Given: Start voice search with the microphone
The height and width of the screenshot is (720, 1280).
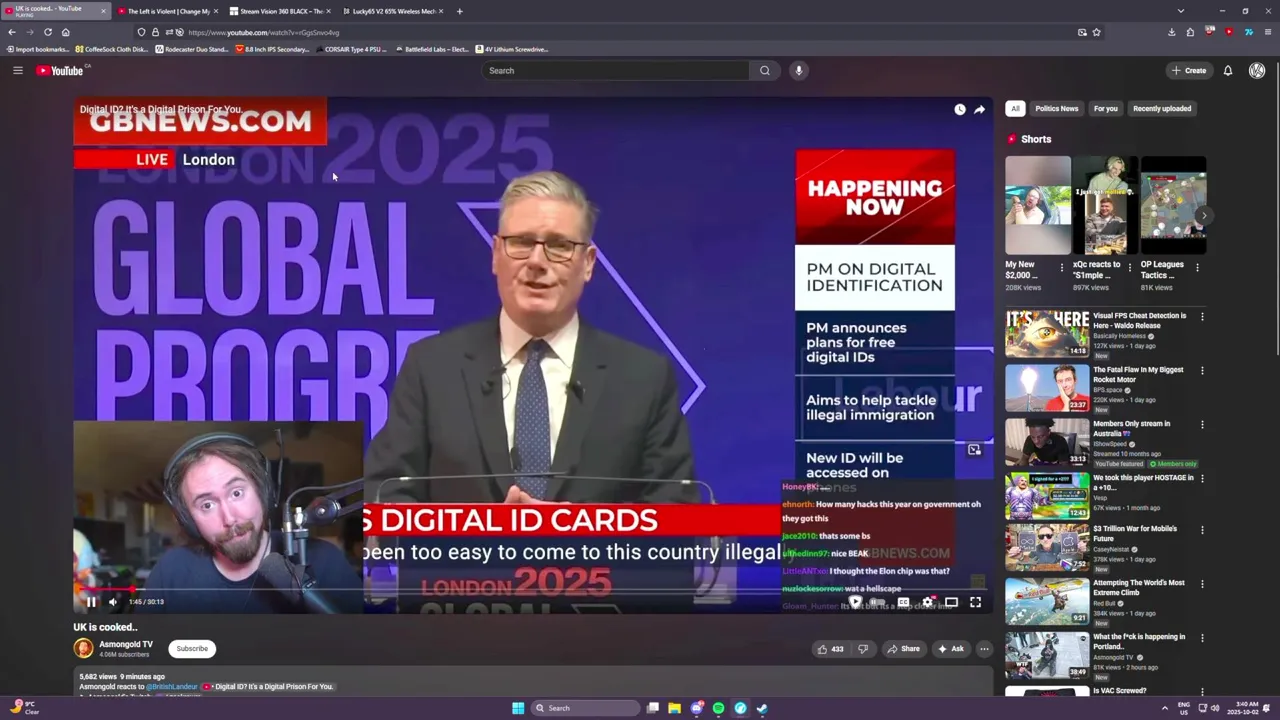Looking at the screenshot, I should coord(798,70).
